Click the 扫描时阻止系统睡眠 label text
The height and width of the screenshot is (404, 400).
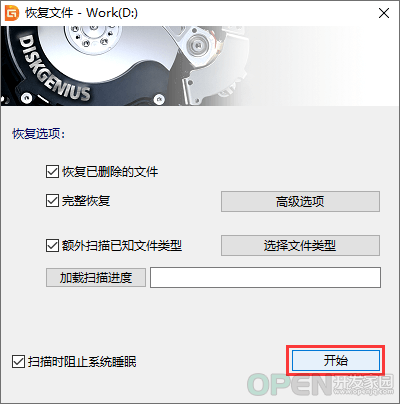82,362
